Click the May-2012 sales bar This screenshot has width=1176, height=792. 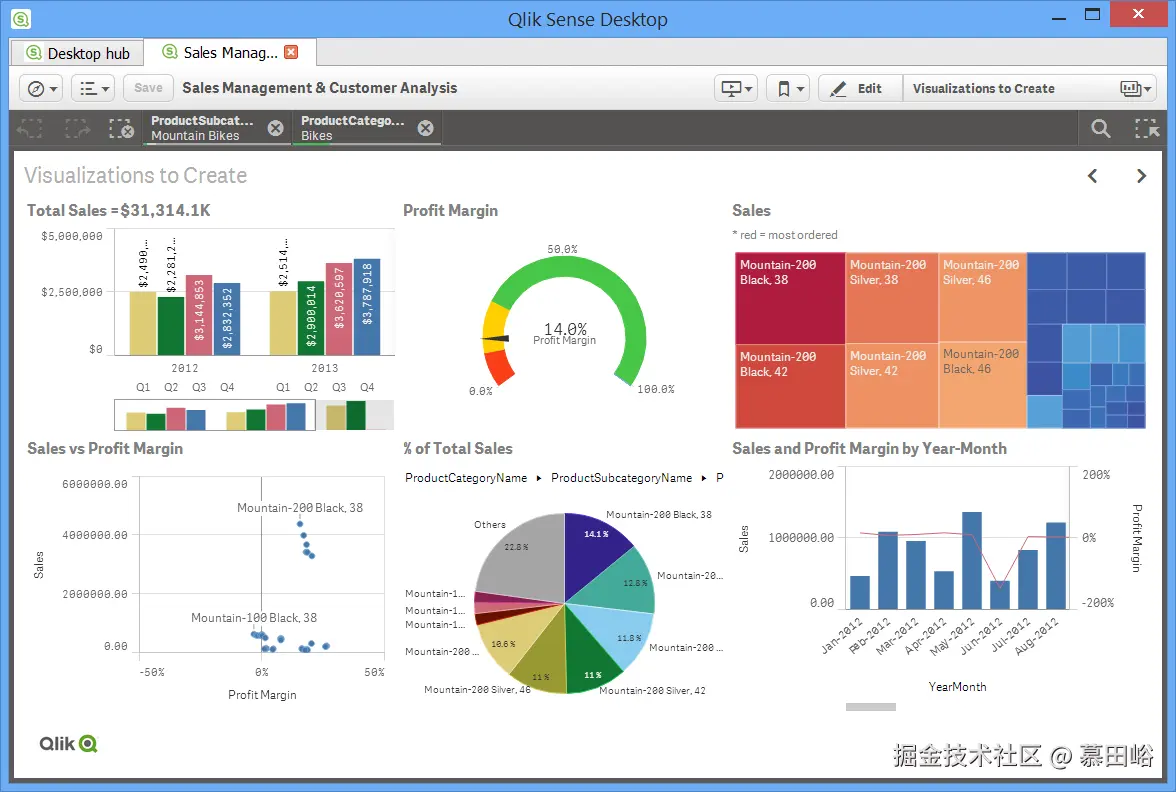[x=972, y=560]
